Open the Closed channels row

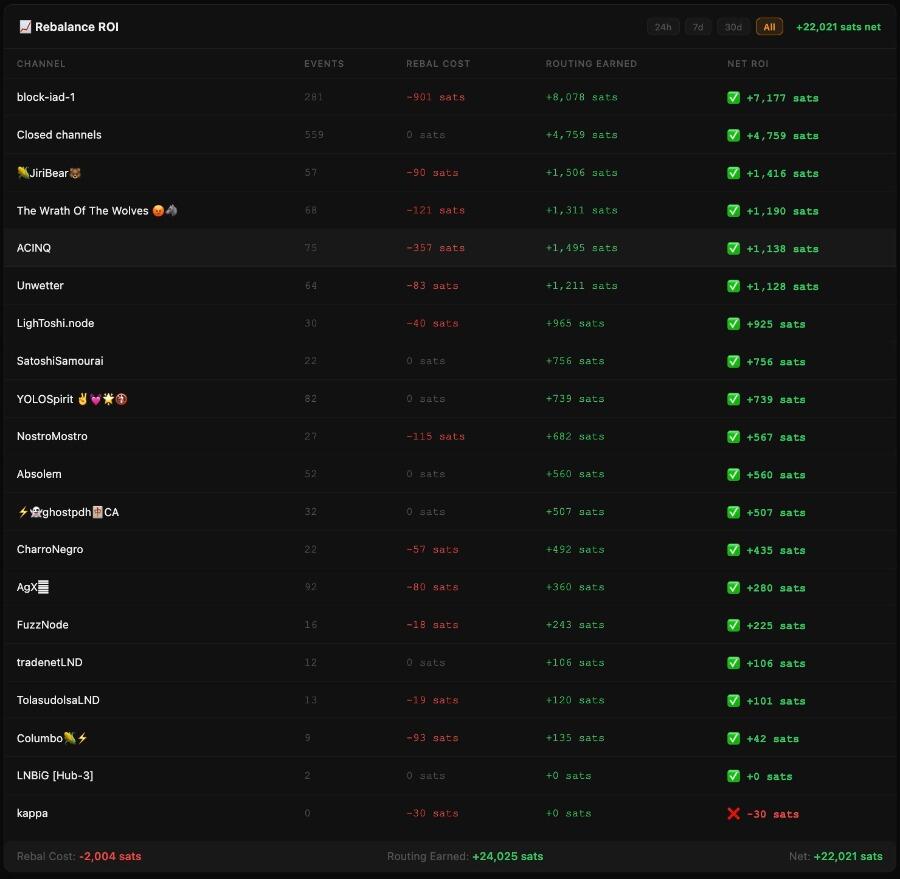tap(450, 135)
